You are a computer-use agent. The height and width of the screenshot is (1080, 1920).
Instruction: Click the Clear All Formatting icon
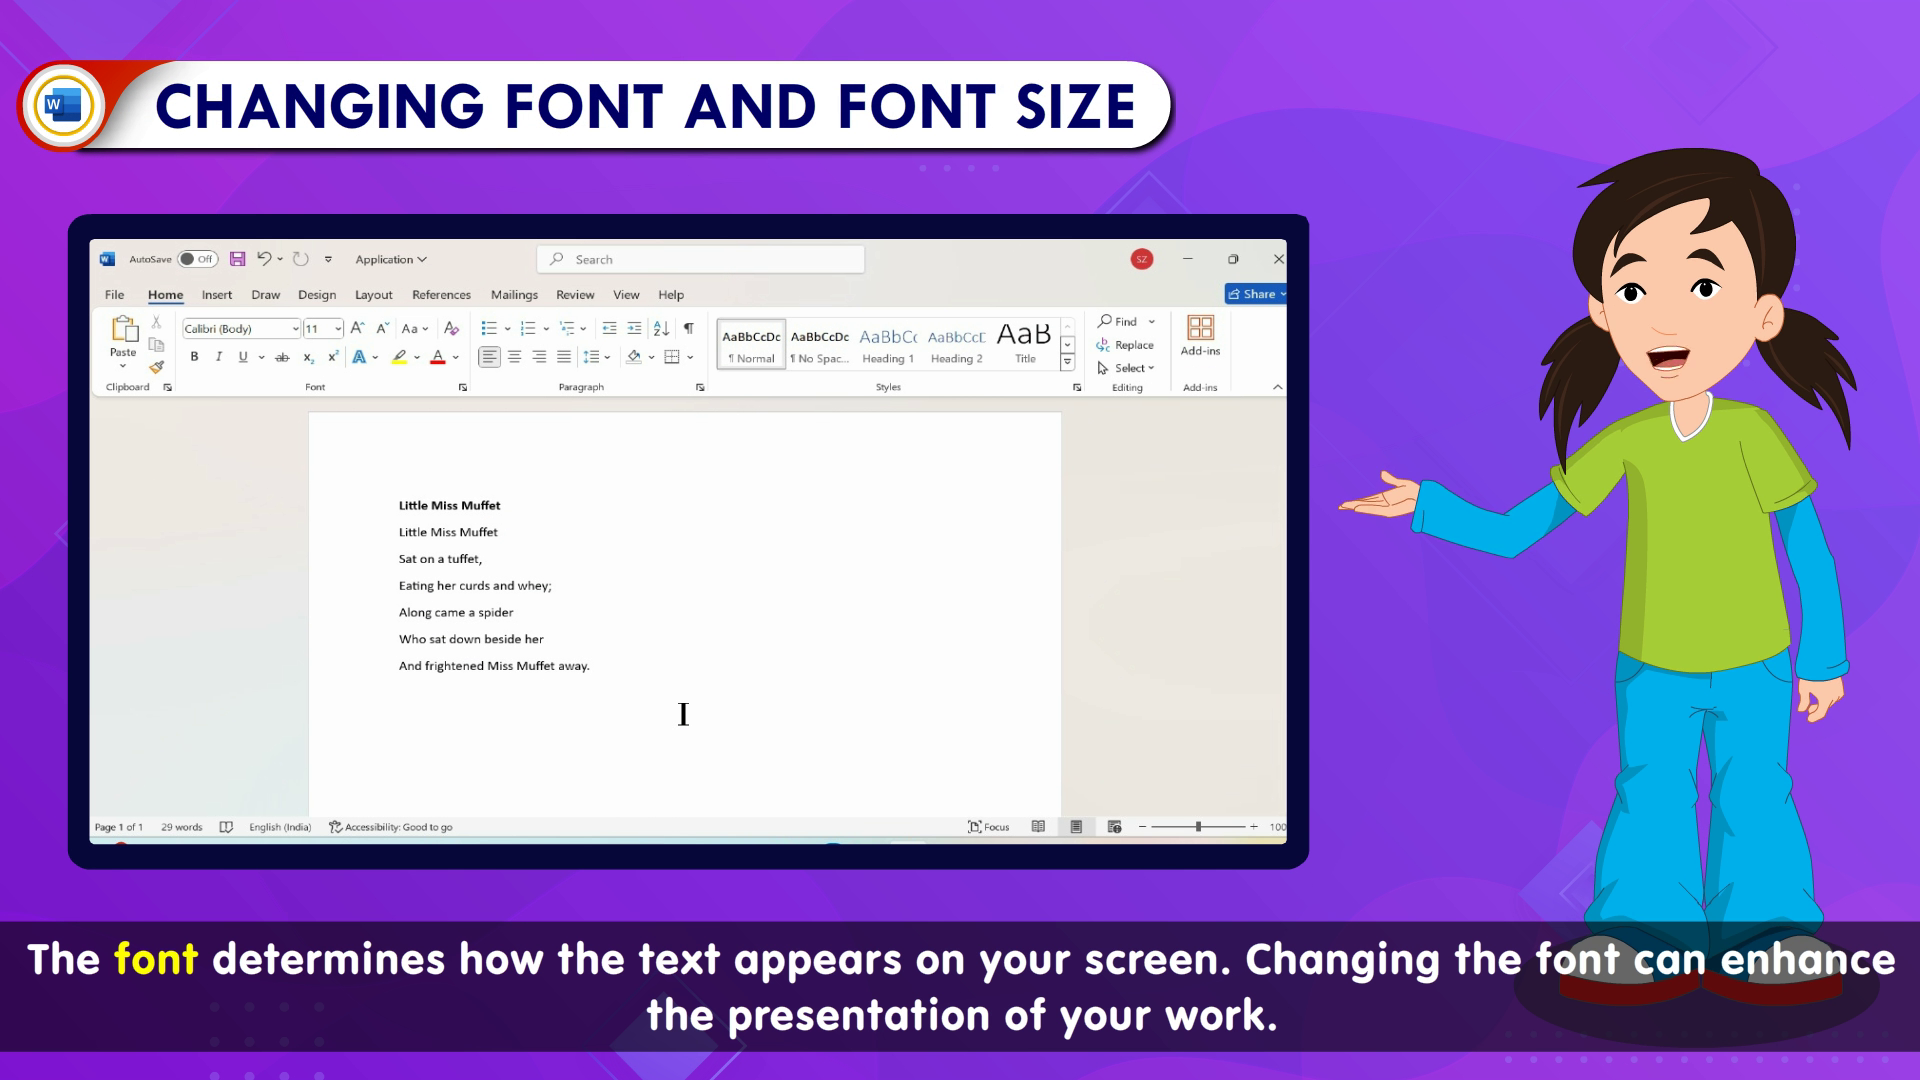click(x=451, y=328)
